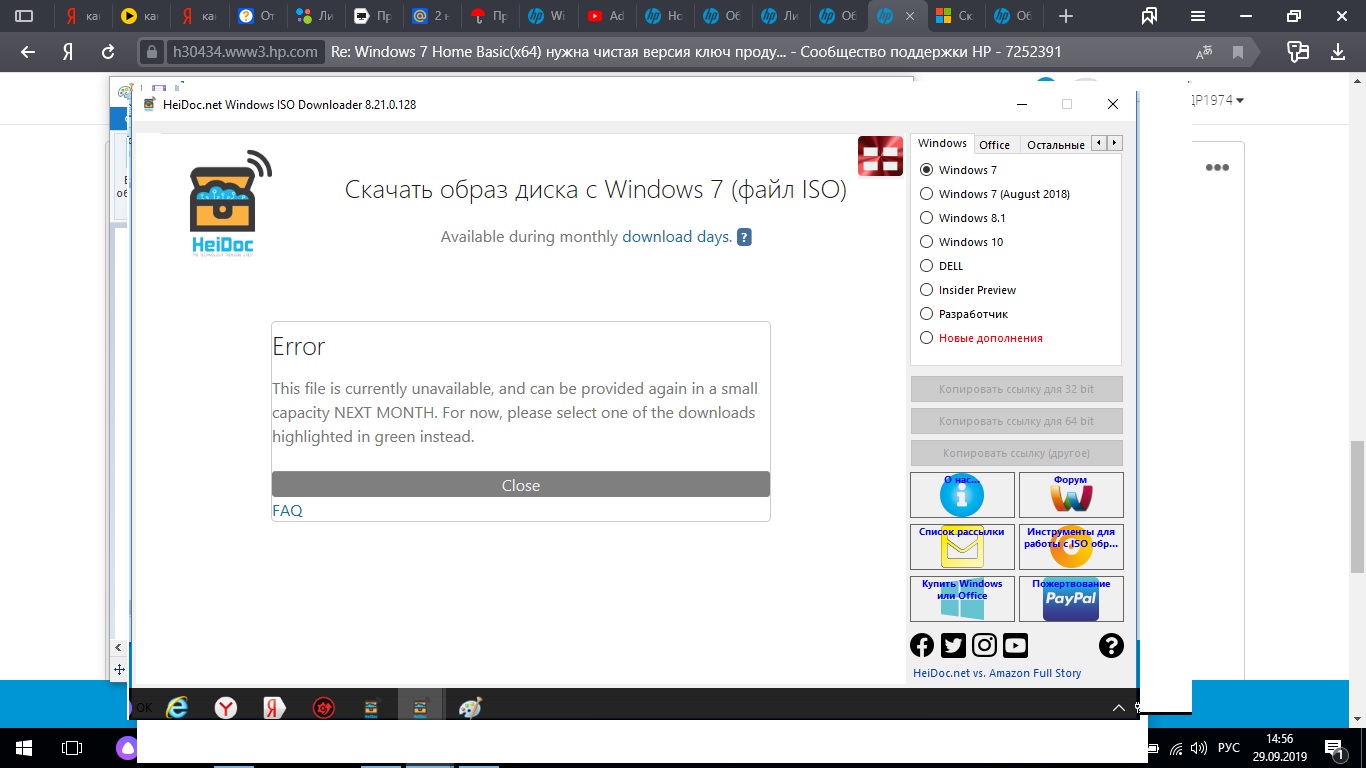Click the РУС language indicator
1366x768 pixels.
coord(1229,748)
